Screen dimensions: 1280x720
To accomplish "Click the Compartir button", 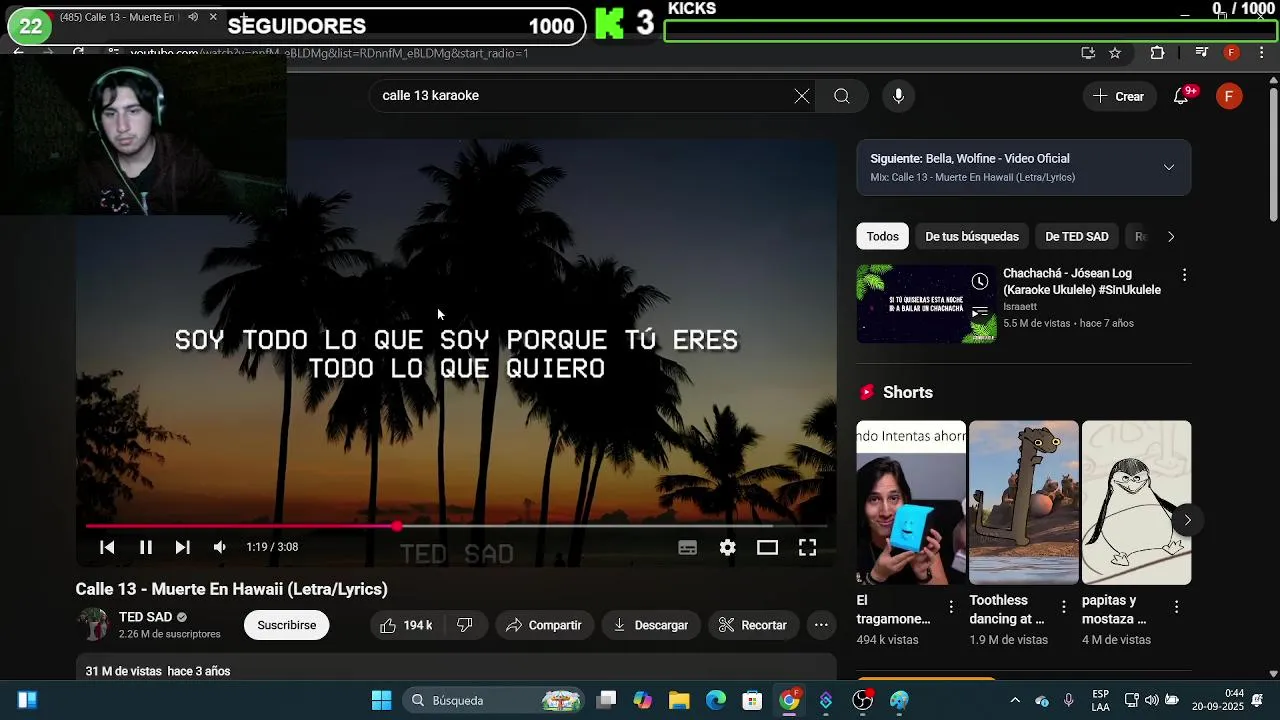I will (544, 625).
